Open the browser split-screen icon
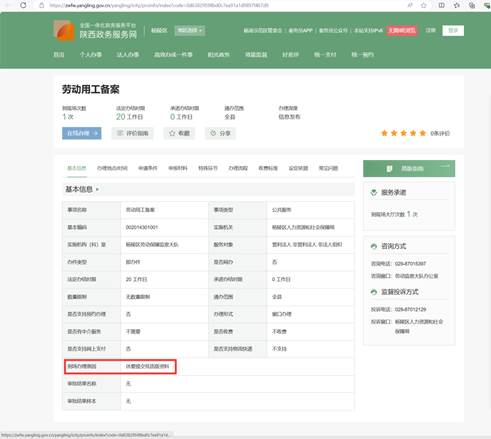 (x=441, y=5)
